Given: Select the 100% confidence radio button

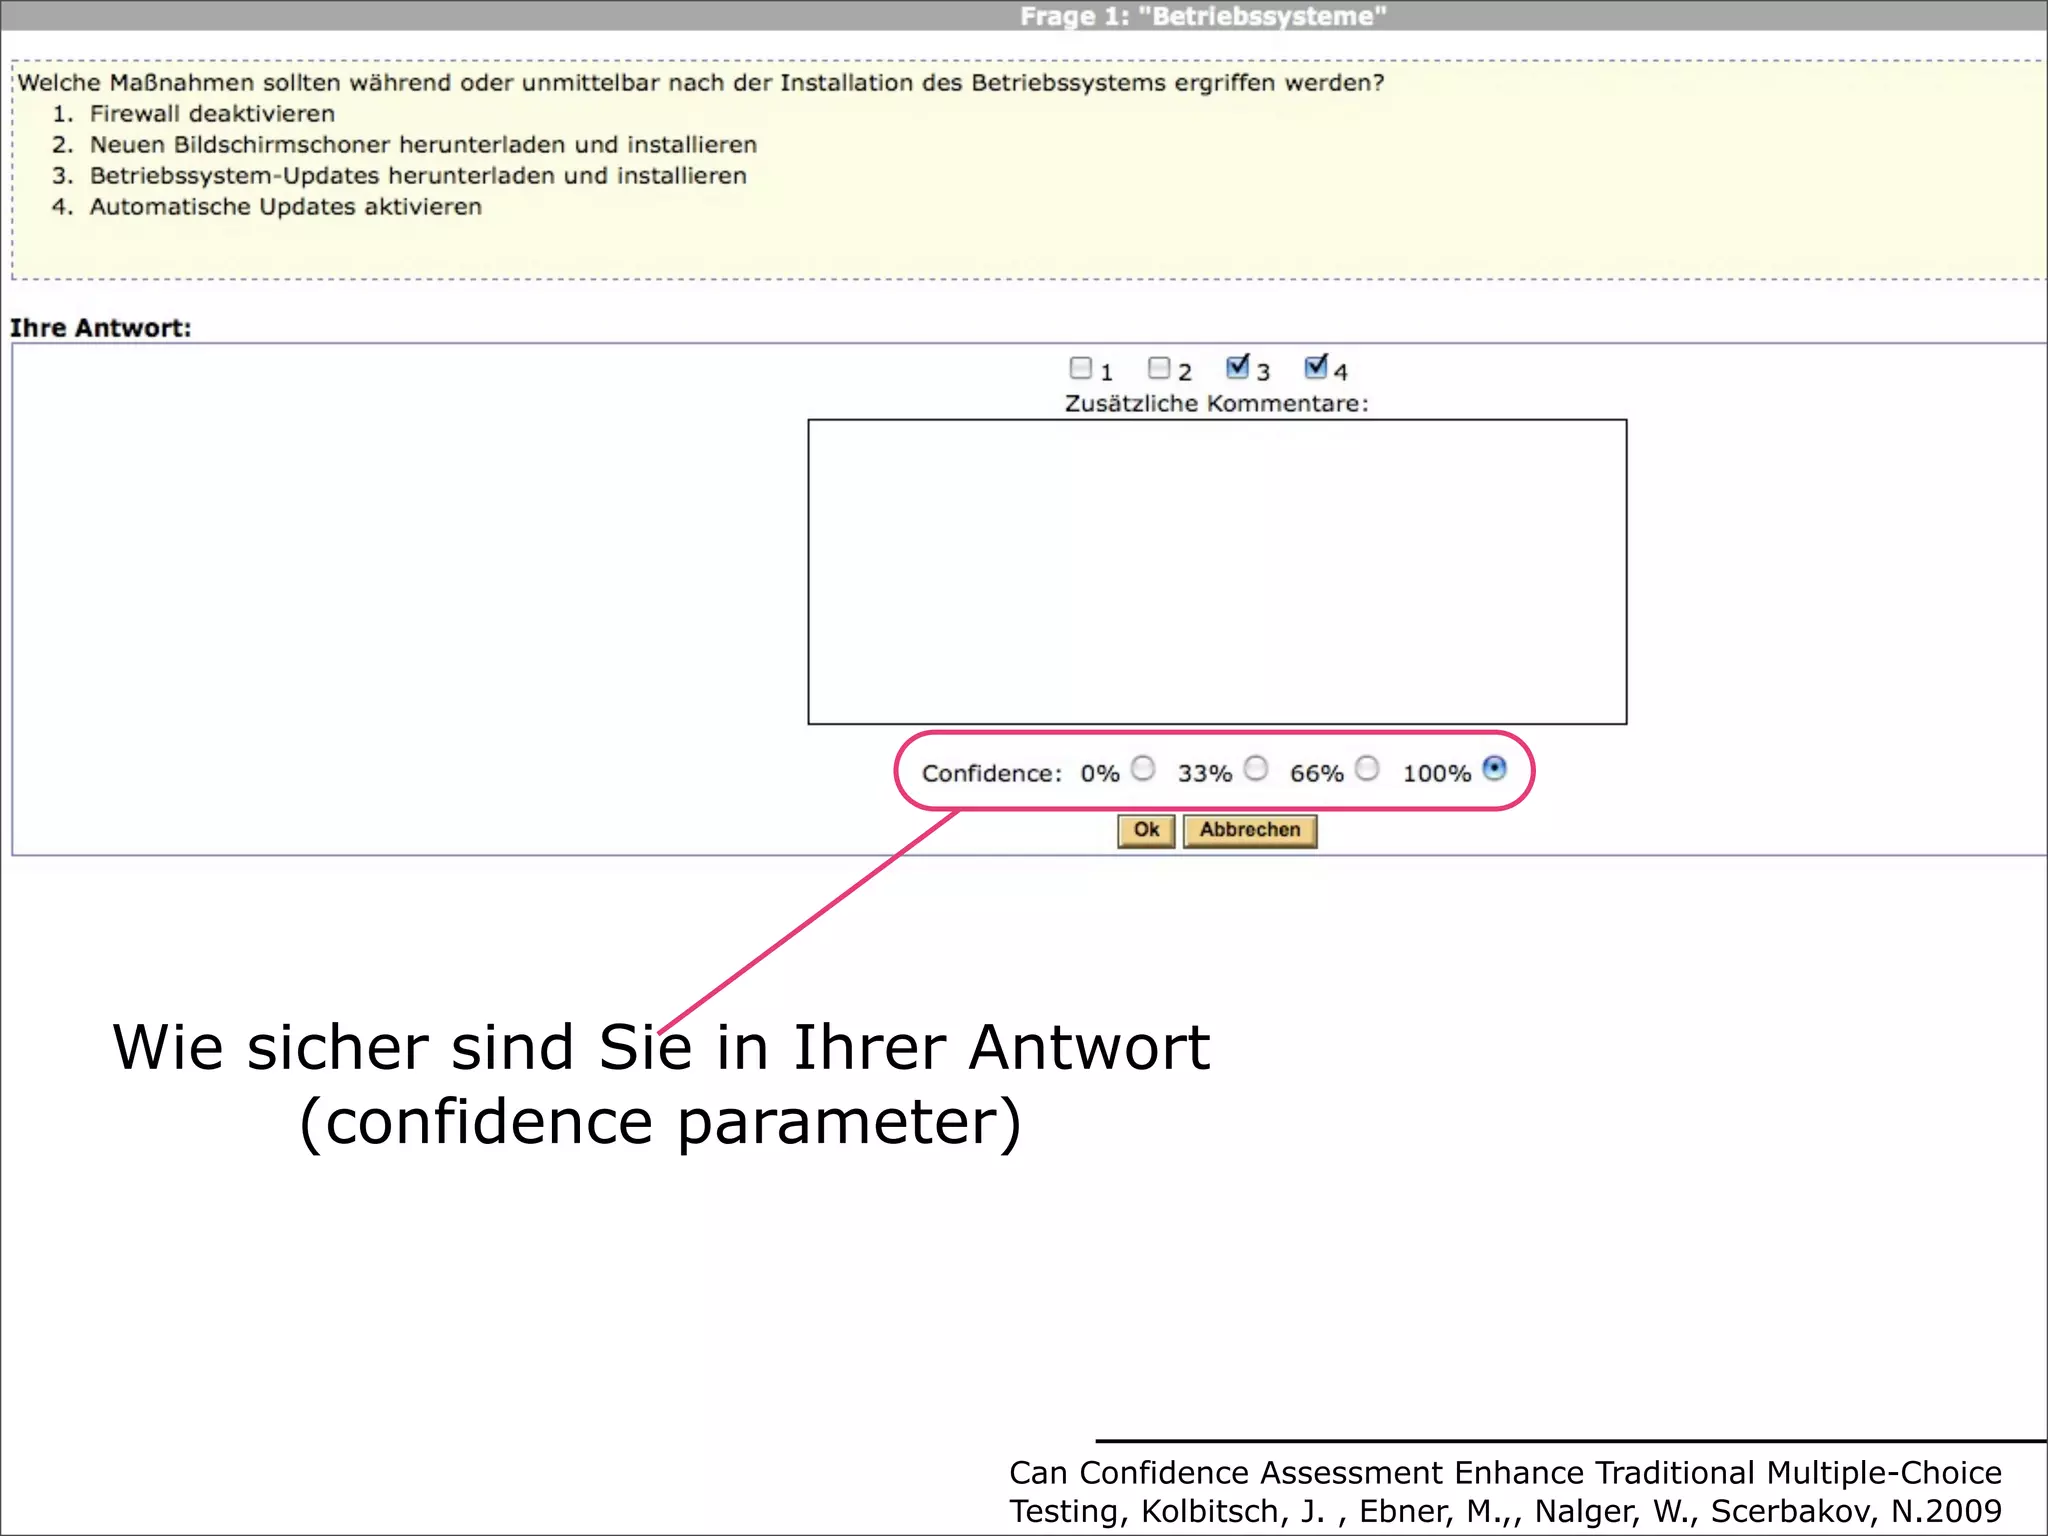Looking at the screenshot, I should click(1494, 769).
